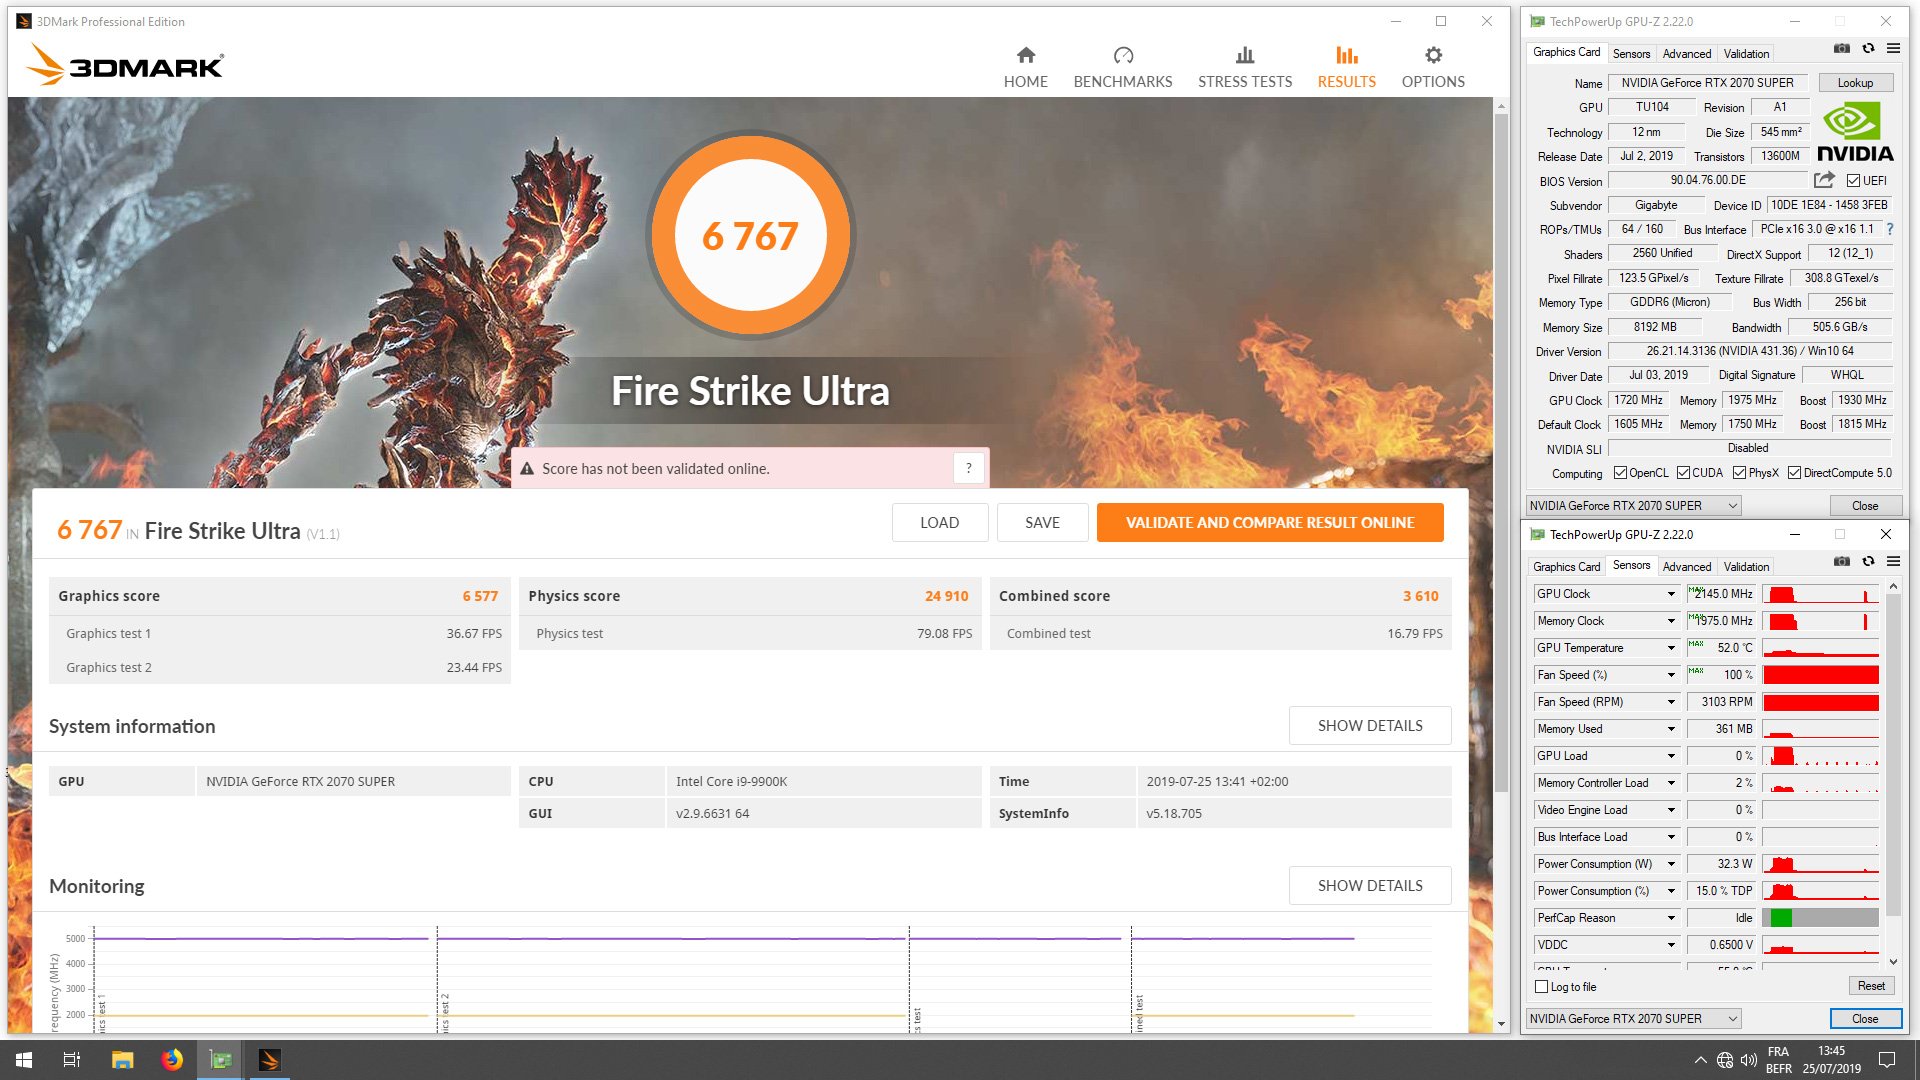Click the Reset button in GPU-Z Sensors
Screen dimensions: 1920x1080
pos(1870,986)
